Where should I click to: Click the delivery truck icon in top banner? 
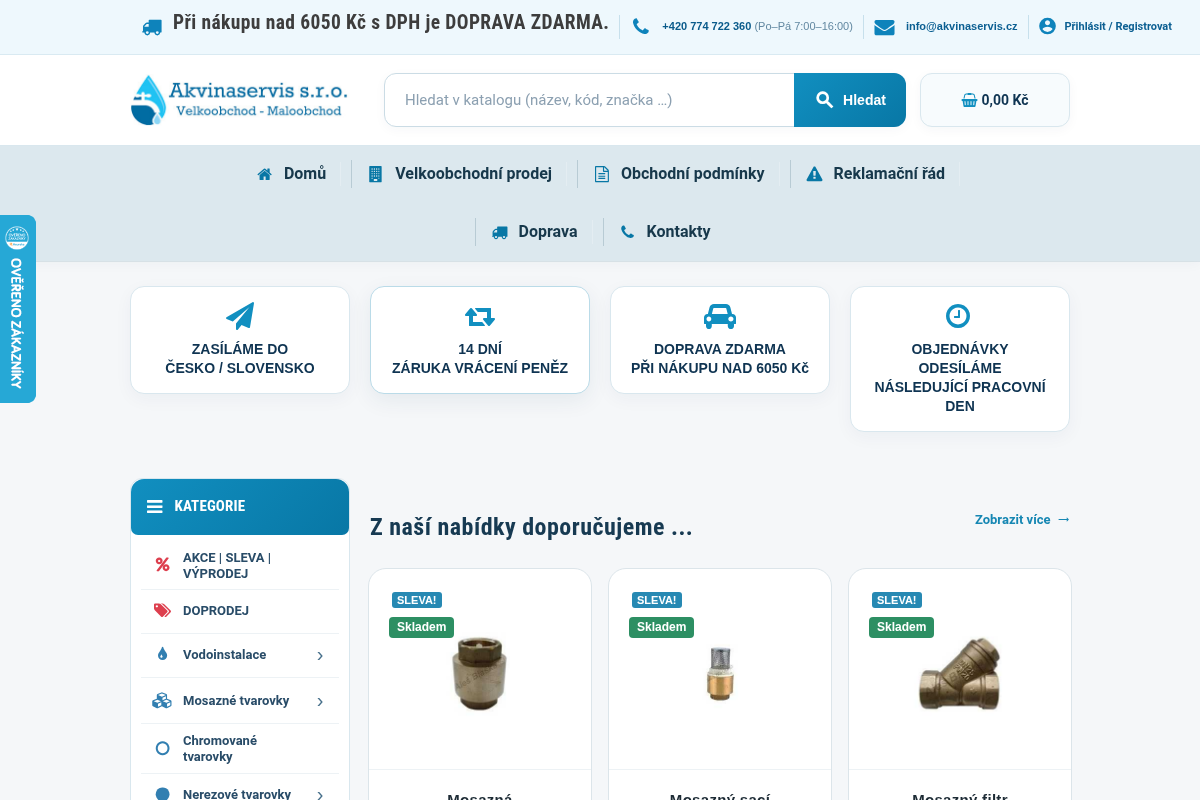pyautogui.click(x=152, y=27)
